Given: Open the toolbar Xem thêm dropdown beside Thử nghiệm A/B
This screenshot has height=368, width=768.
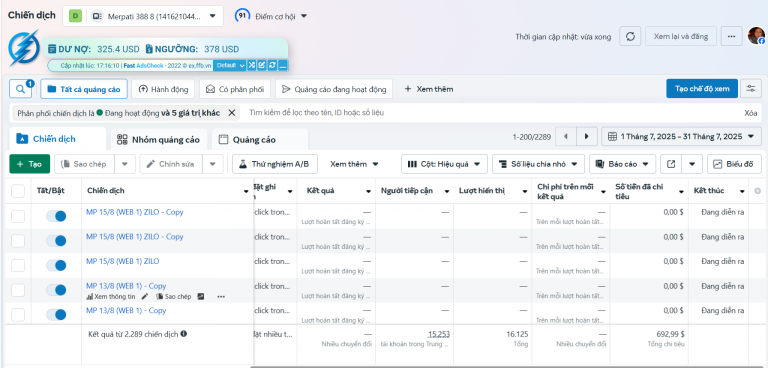Looking at the screenshot, I should (x=355, y=164).
